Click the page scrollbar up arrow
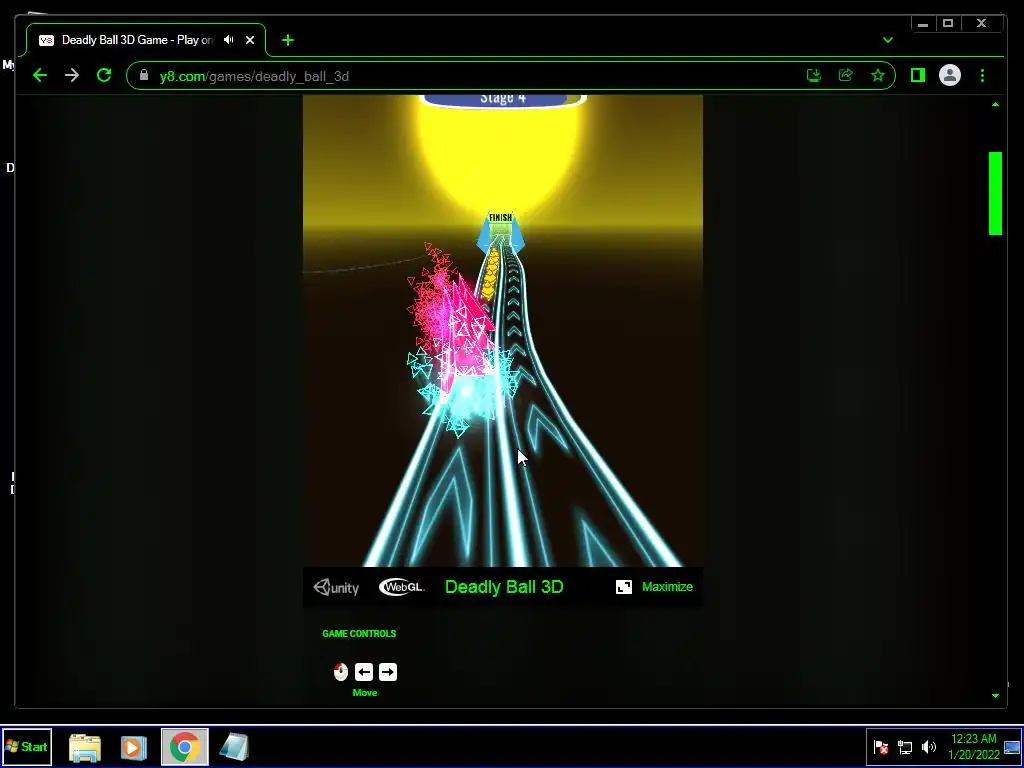Screen dimensions: 1024x768 (x=995, y=104)
